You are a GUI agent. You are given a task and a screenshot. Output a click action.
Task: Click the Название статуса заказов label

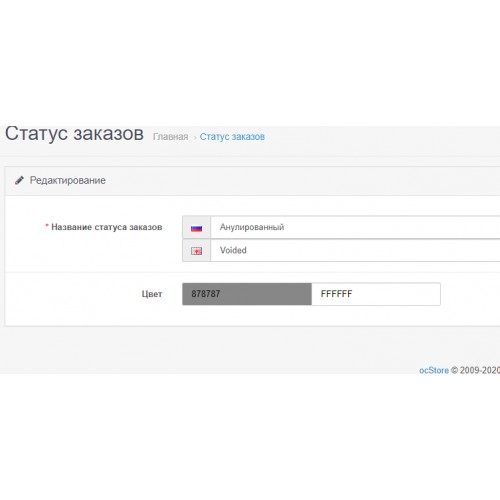pos(107,227)
